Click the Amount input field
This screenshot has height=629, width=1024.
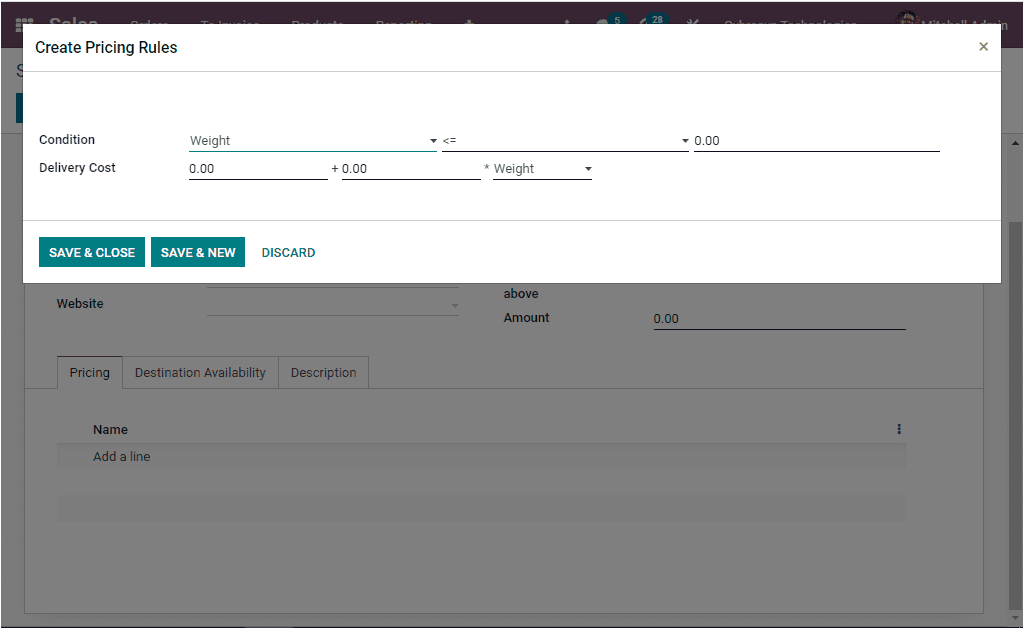pos(780,319)
